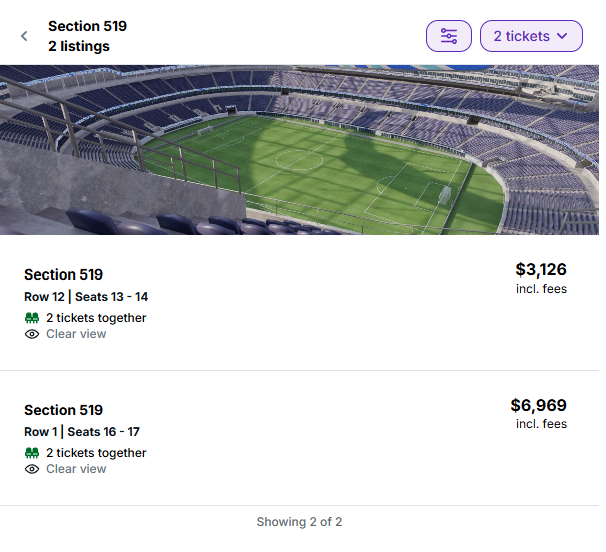Click Clear view label on second listing
The width and height of the screenshot is (606, 552).
76,469
